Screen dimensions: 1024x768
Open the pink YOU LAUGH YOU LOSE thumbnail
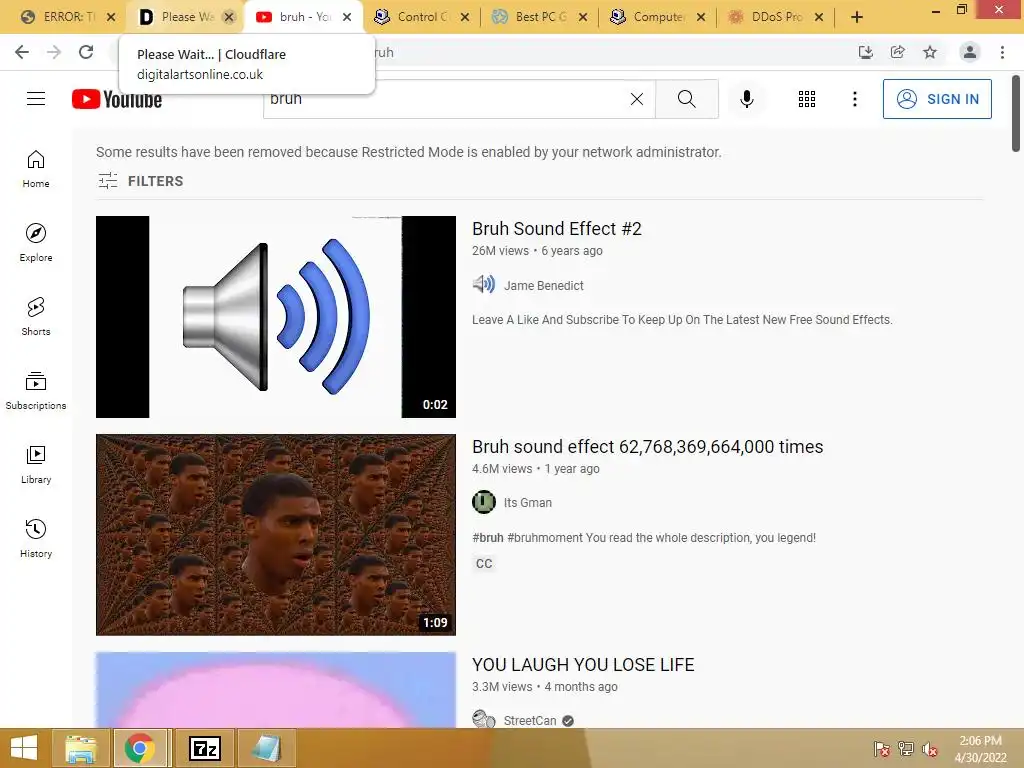(x=276, y=690)
